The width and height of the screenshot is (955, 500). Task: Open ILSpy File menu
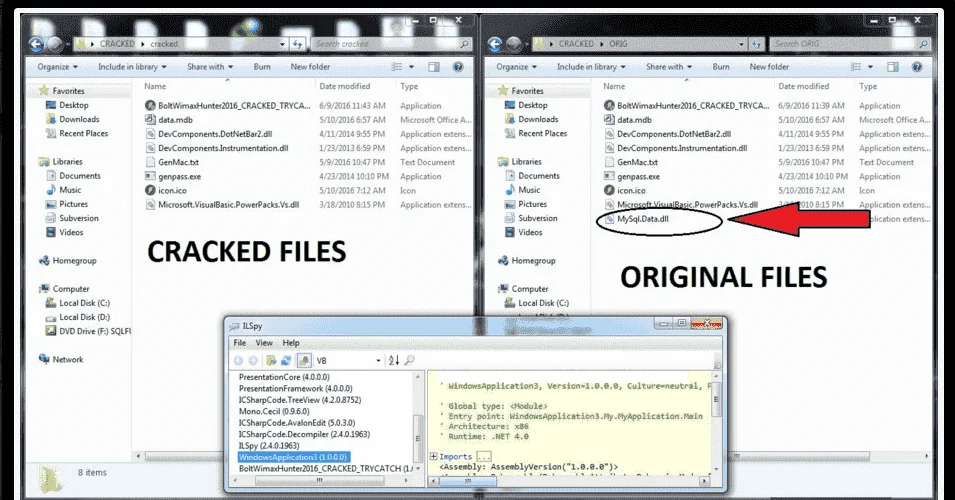coord(240,343)
